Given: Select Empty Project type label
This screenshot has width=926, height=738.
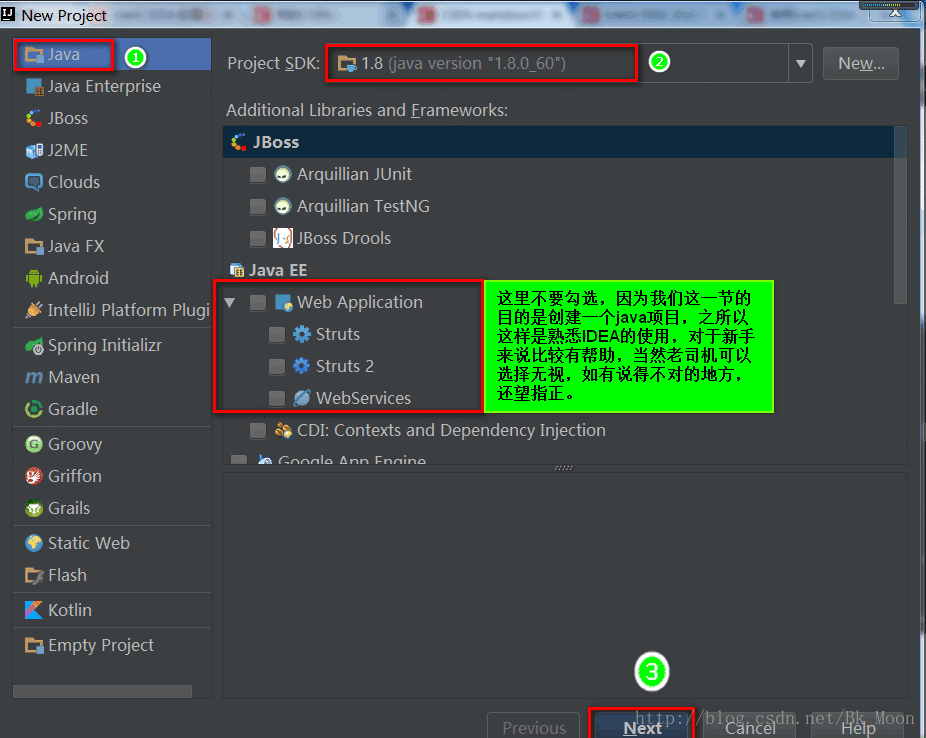Looking at the screenshot, I should coord(101,645).
